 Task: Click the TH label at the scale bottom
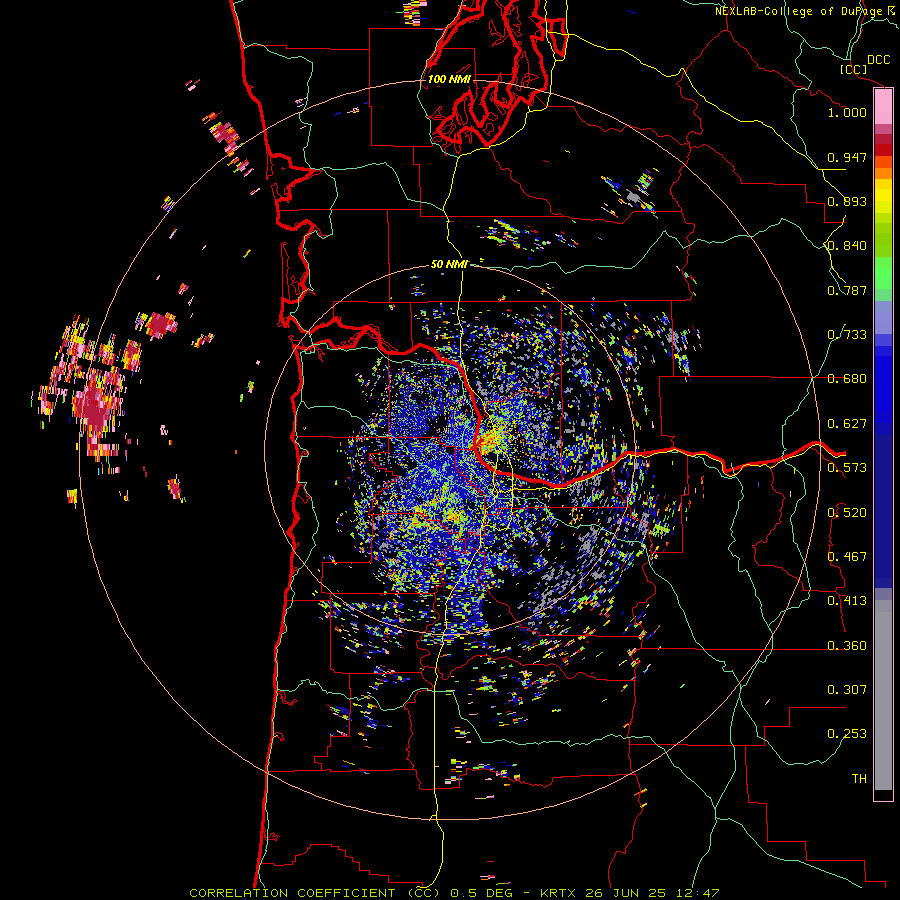[859, 779]
